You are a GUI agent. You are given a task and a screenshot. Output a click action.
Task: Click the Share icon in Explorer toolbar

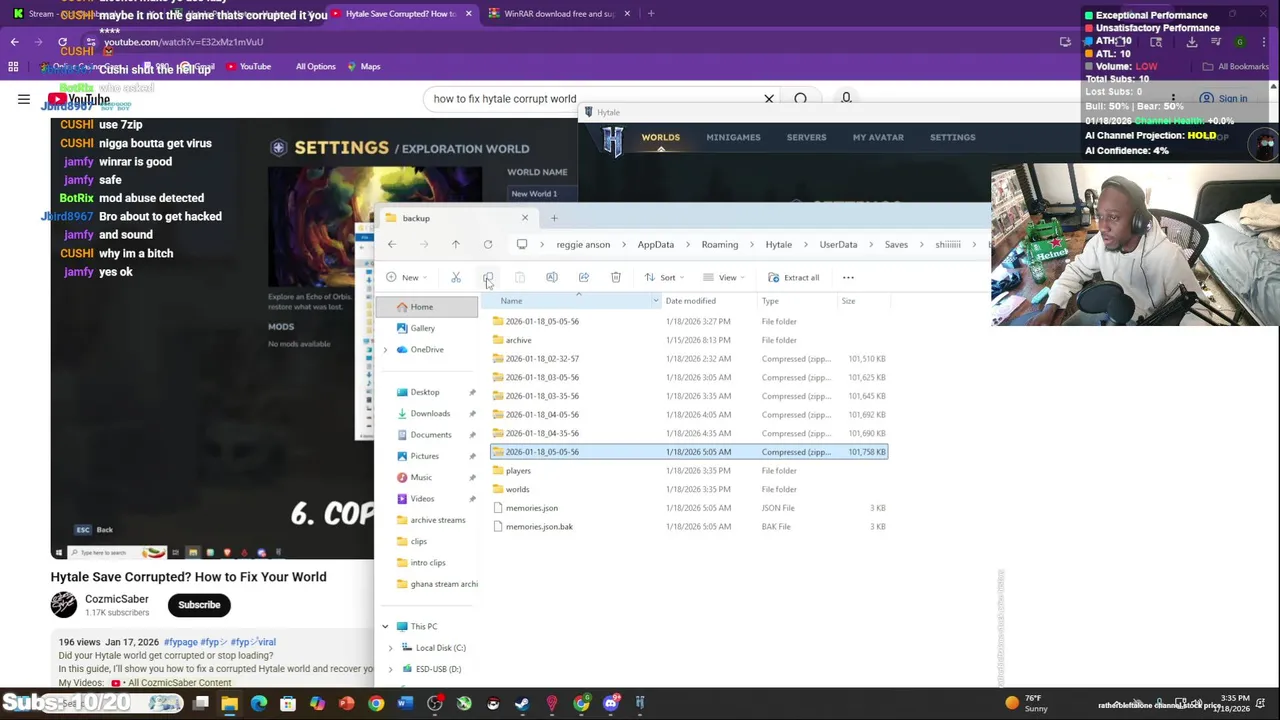[x=584, y=277]
